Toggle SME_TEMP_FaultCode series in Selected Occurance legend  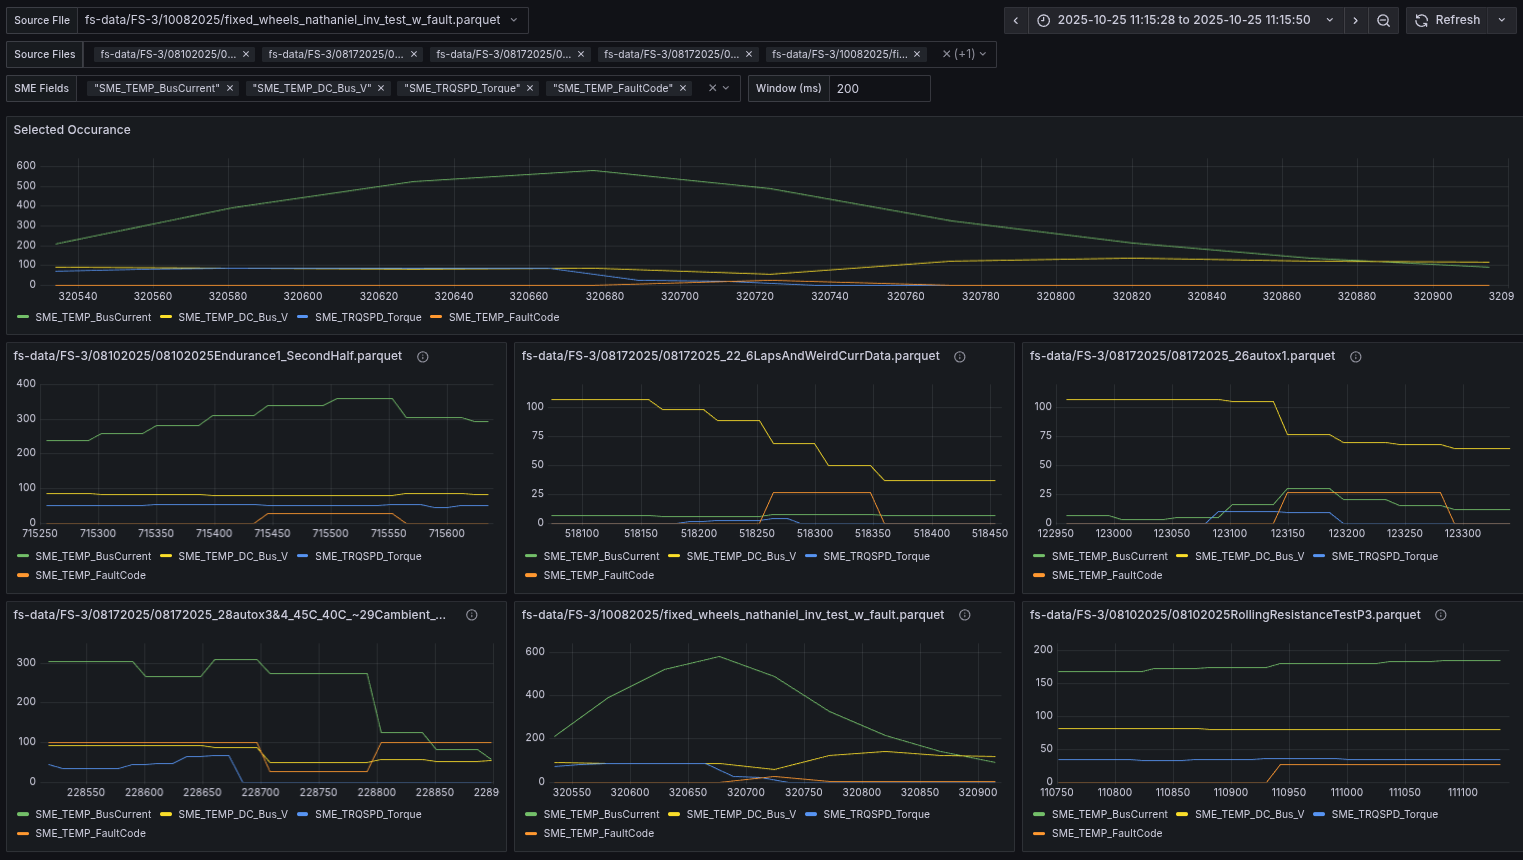pyautogui.click(x=503, y=317)
